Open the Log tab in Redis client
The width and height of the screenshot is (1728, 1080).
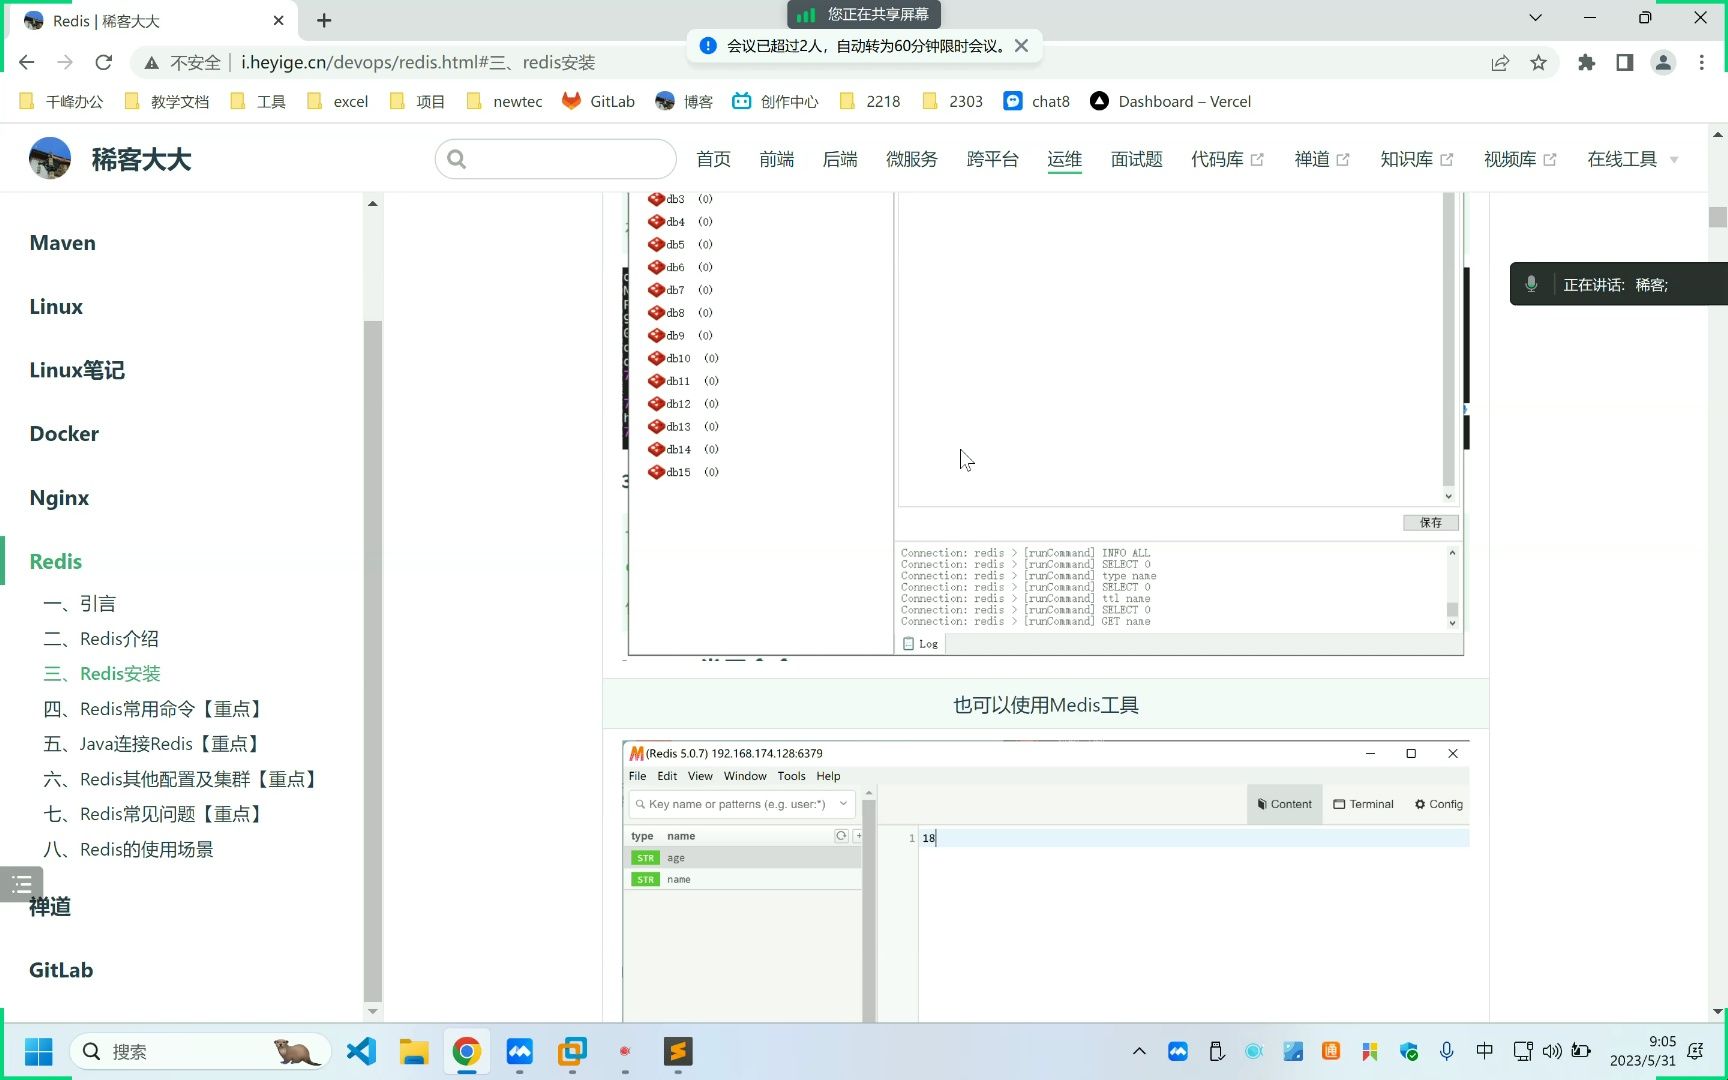click(921, 644)
